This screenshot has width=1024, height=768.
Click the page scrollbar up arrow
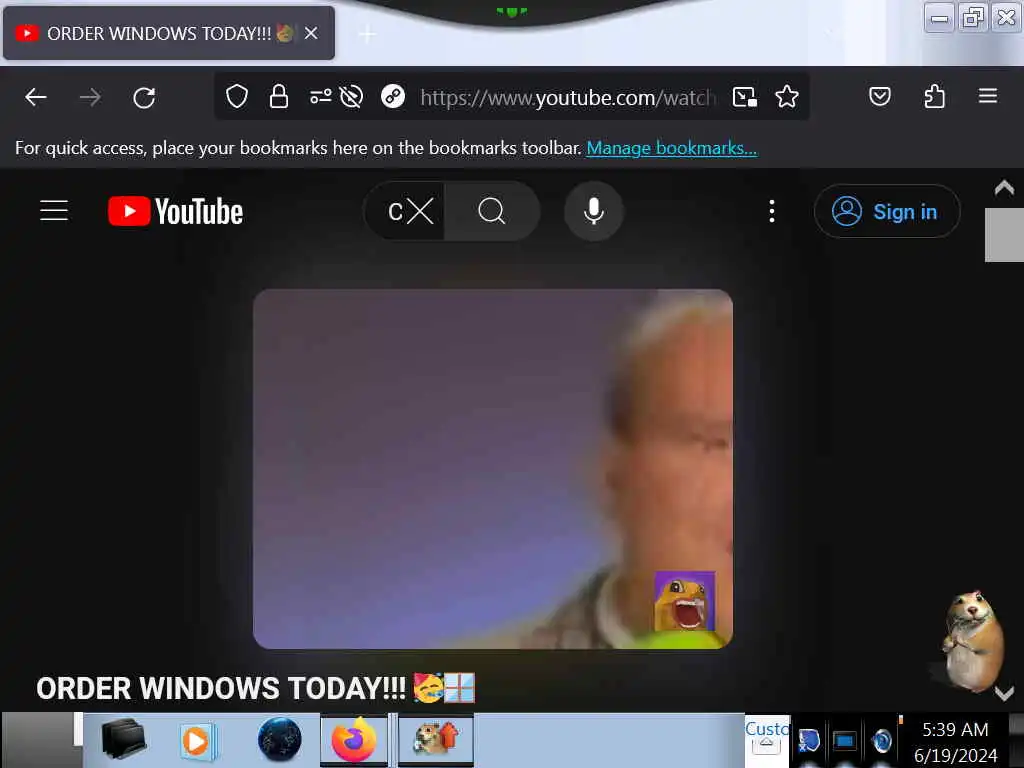coord(1004,188)
